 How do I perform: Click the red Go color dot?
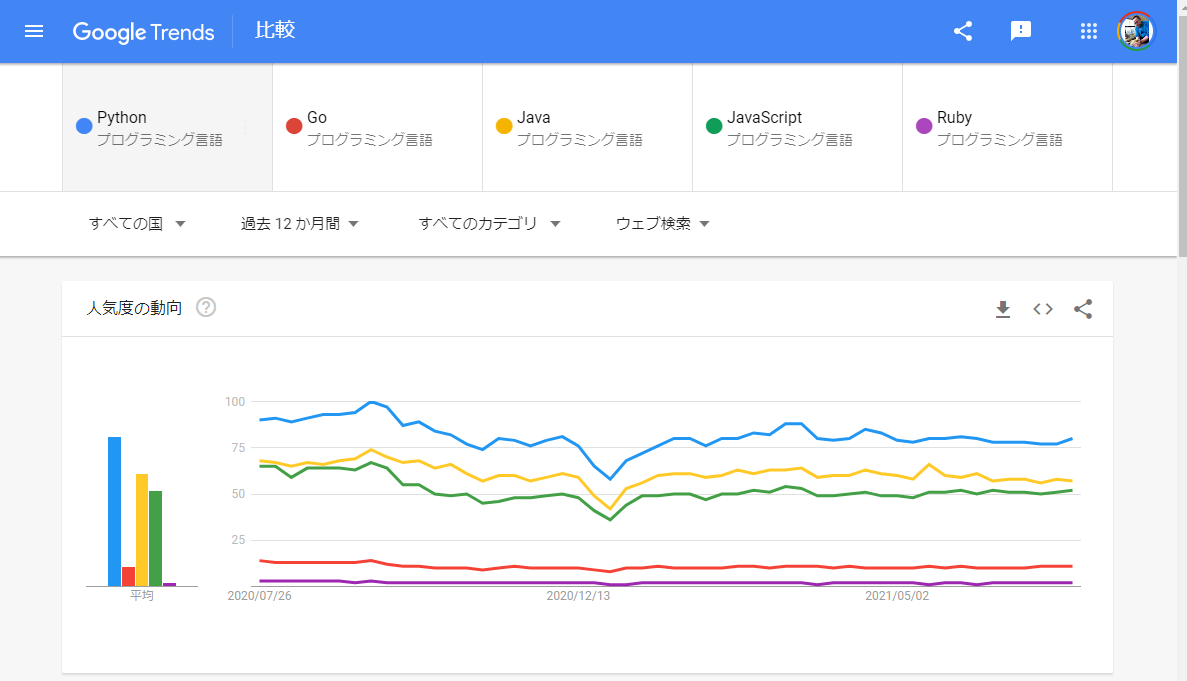[x=294, y=126]
